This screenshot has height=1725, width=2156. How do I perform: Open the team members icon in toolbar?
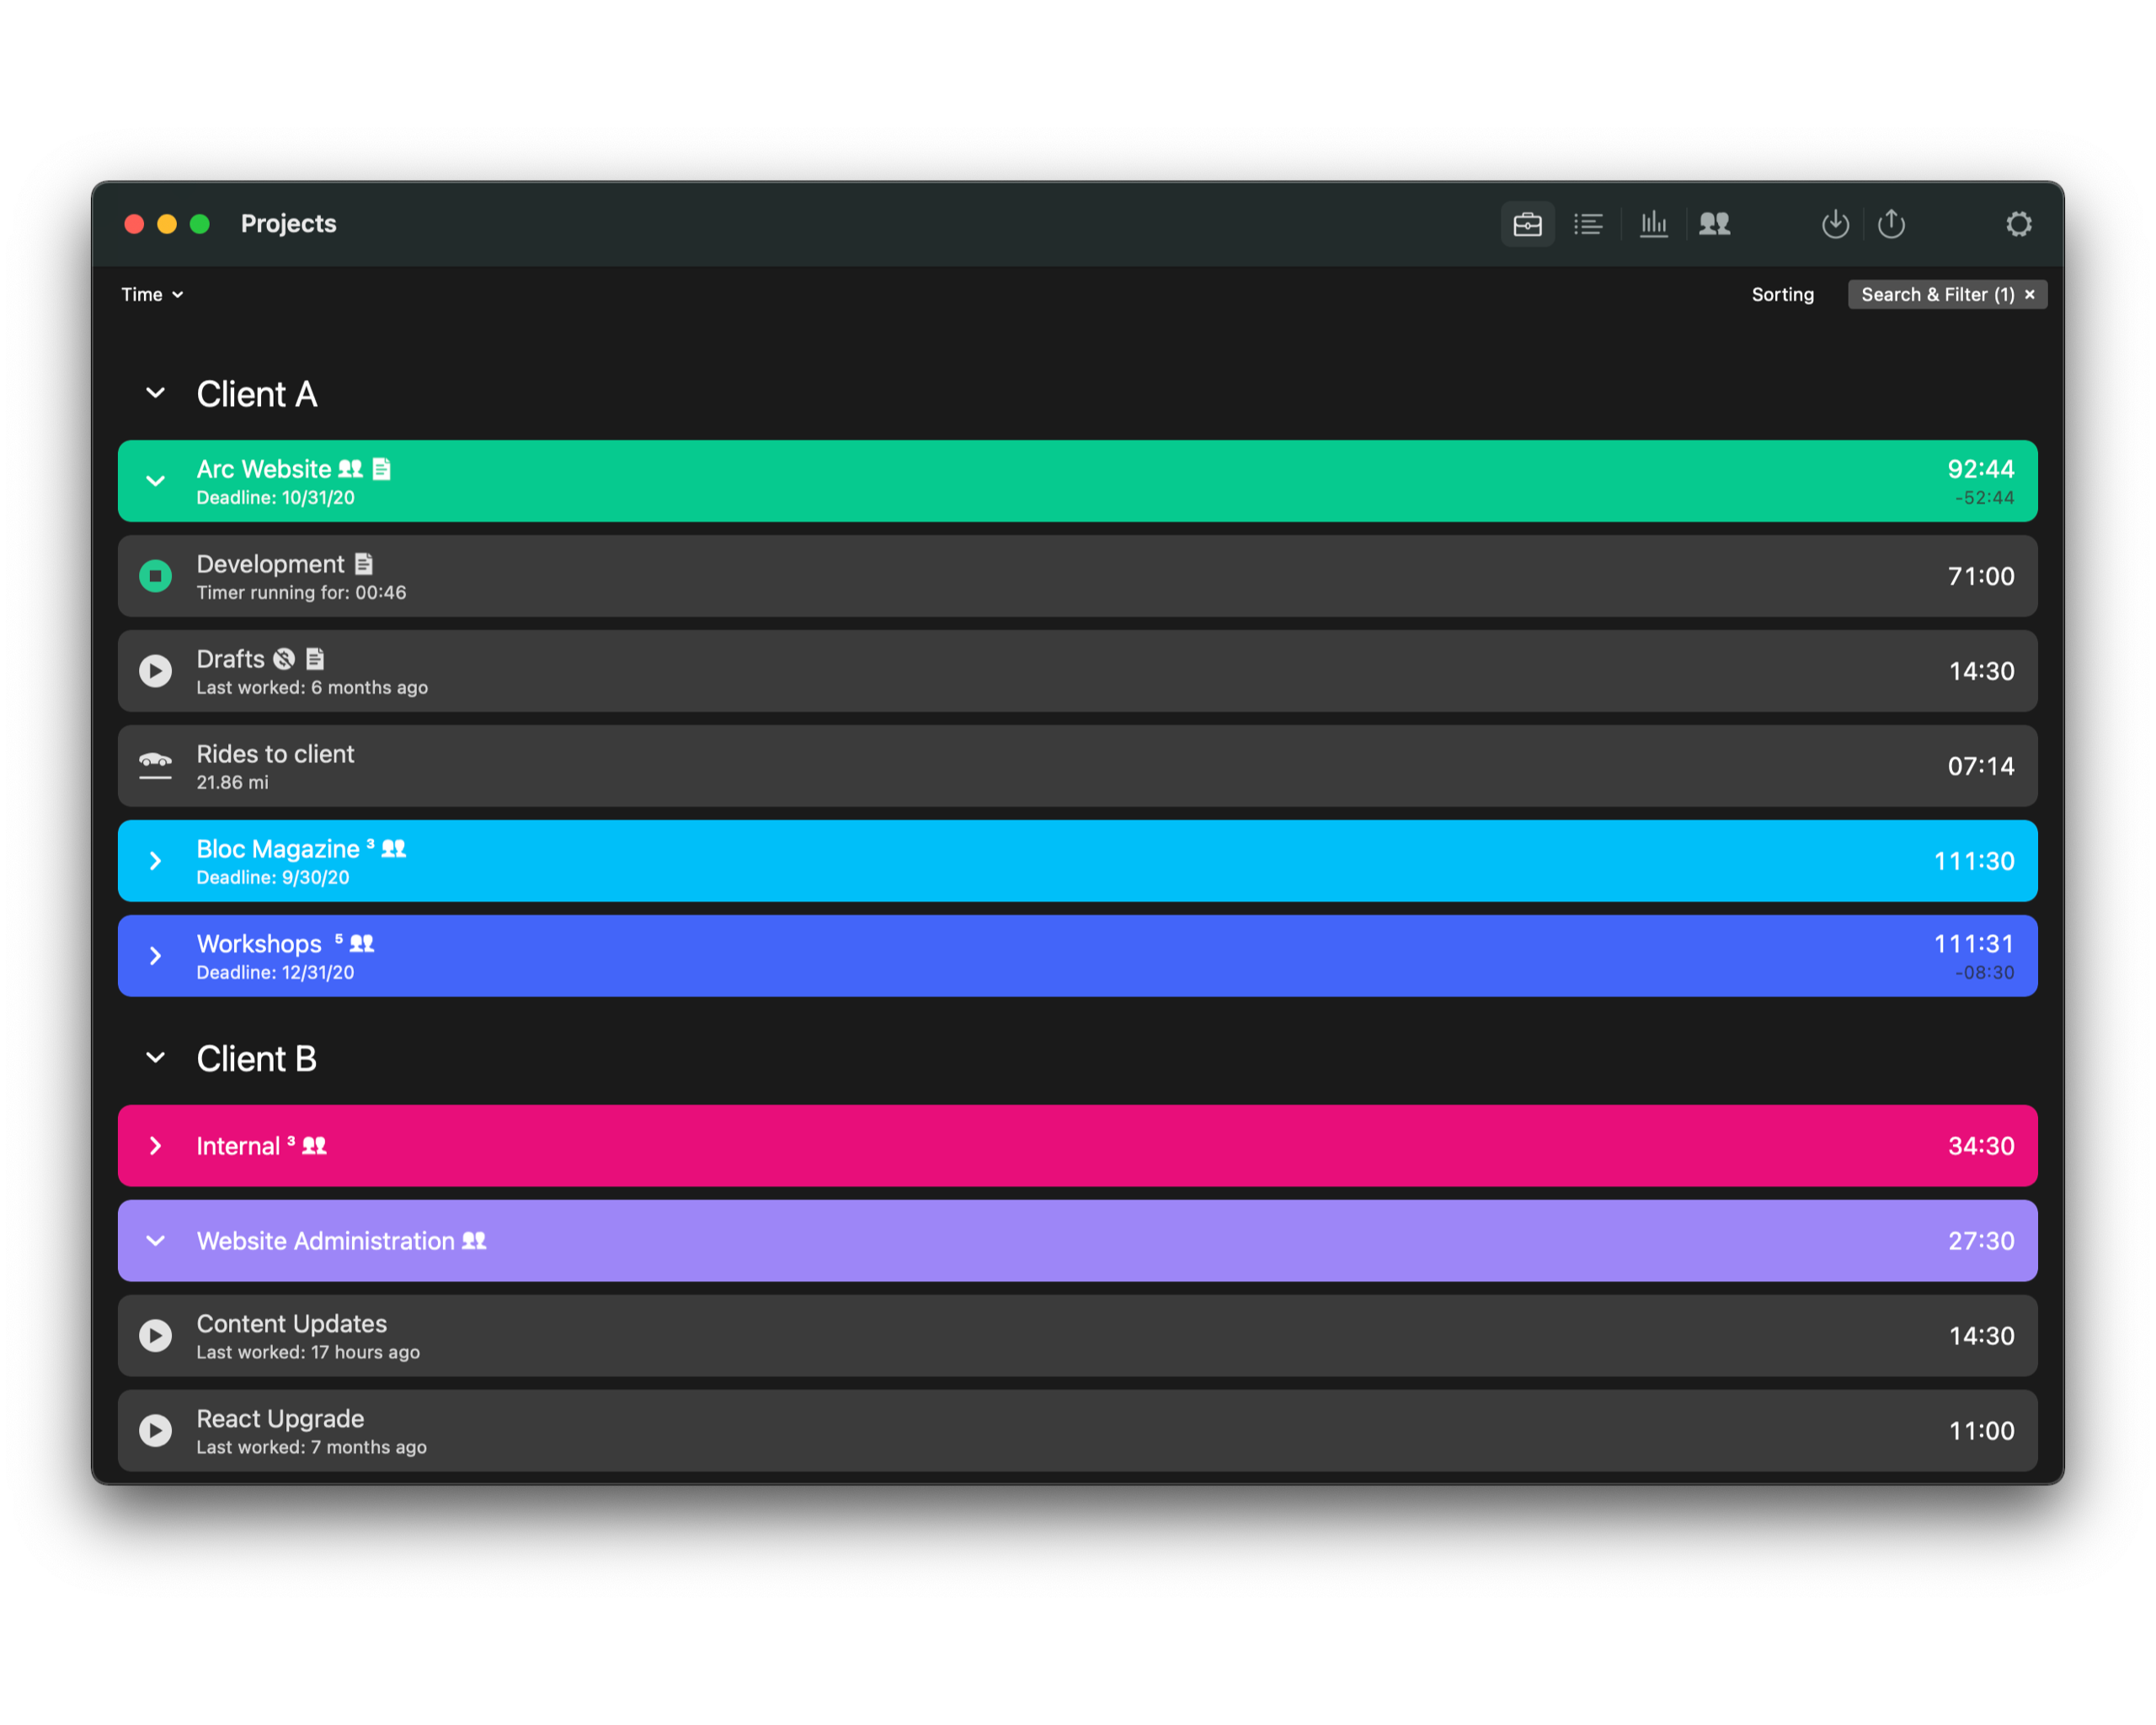(x=1714, y=224)
